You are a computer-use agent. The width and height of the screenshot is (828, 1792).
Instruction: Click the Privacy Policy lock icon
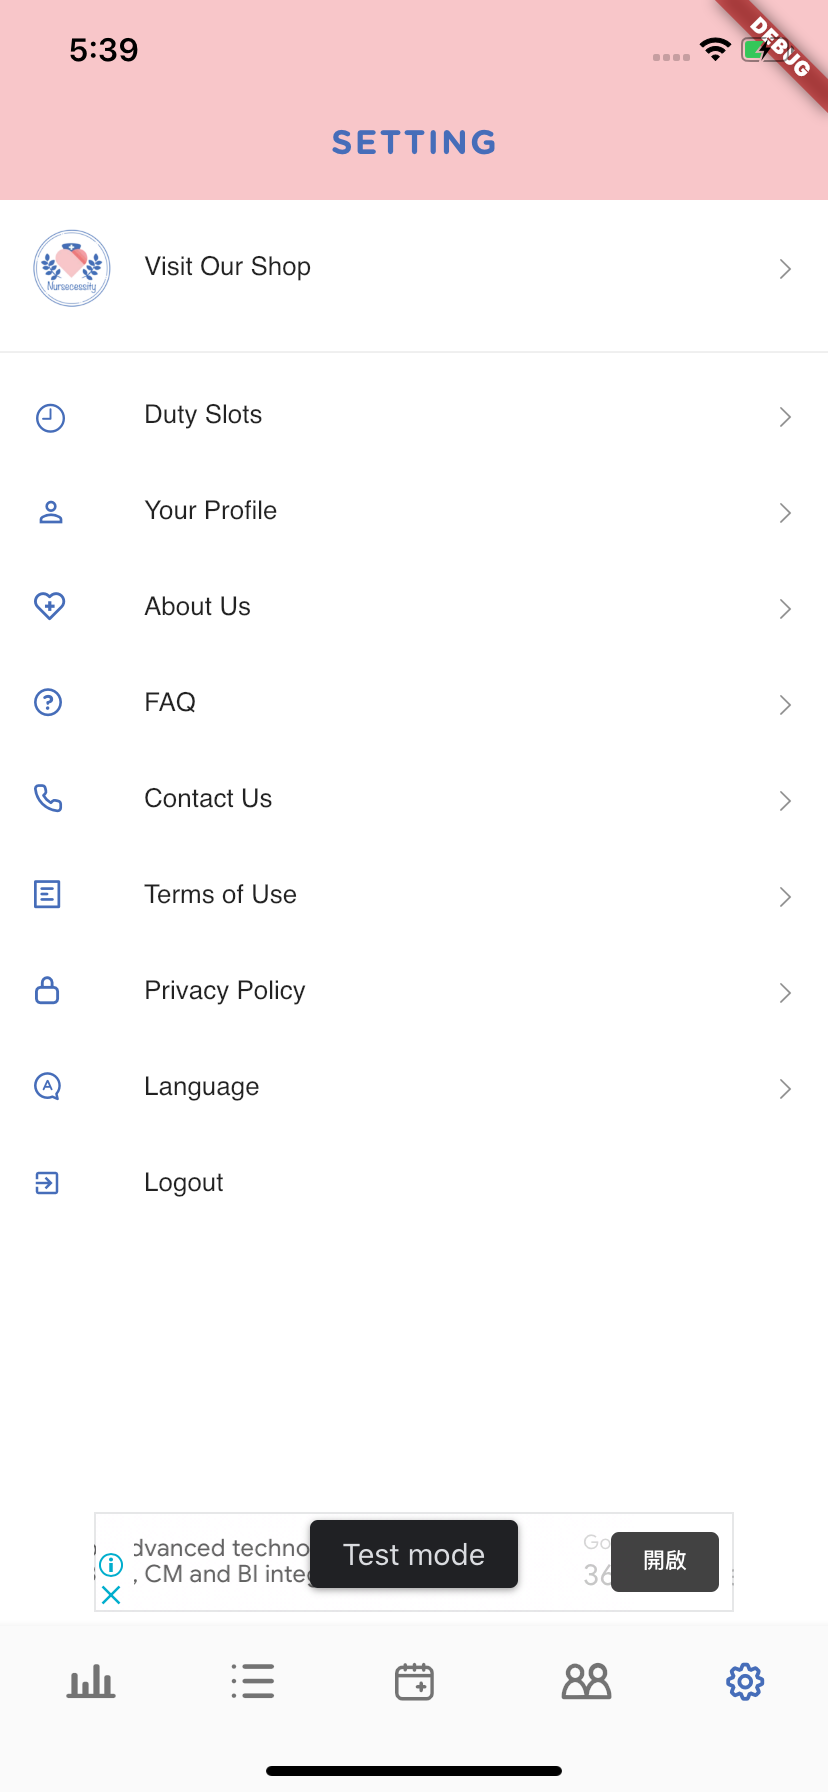click(47, 990)
